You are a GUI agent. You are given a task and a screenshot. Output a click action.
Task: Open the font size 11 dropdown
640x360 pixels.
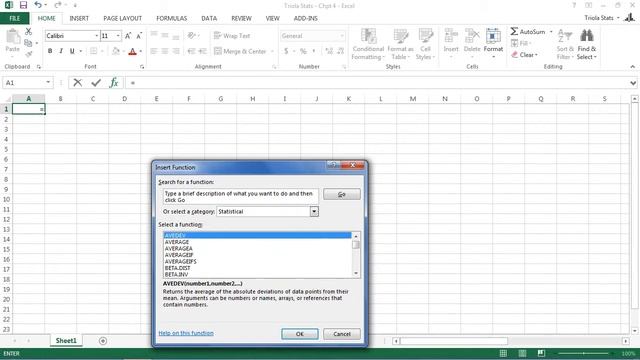tap(118, 36)
